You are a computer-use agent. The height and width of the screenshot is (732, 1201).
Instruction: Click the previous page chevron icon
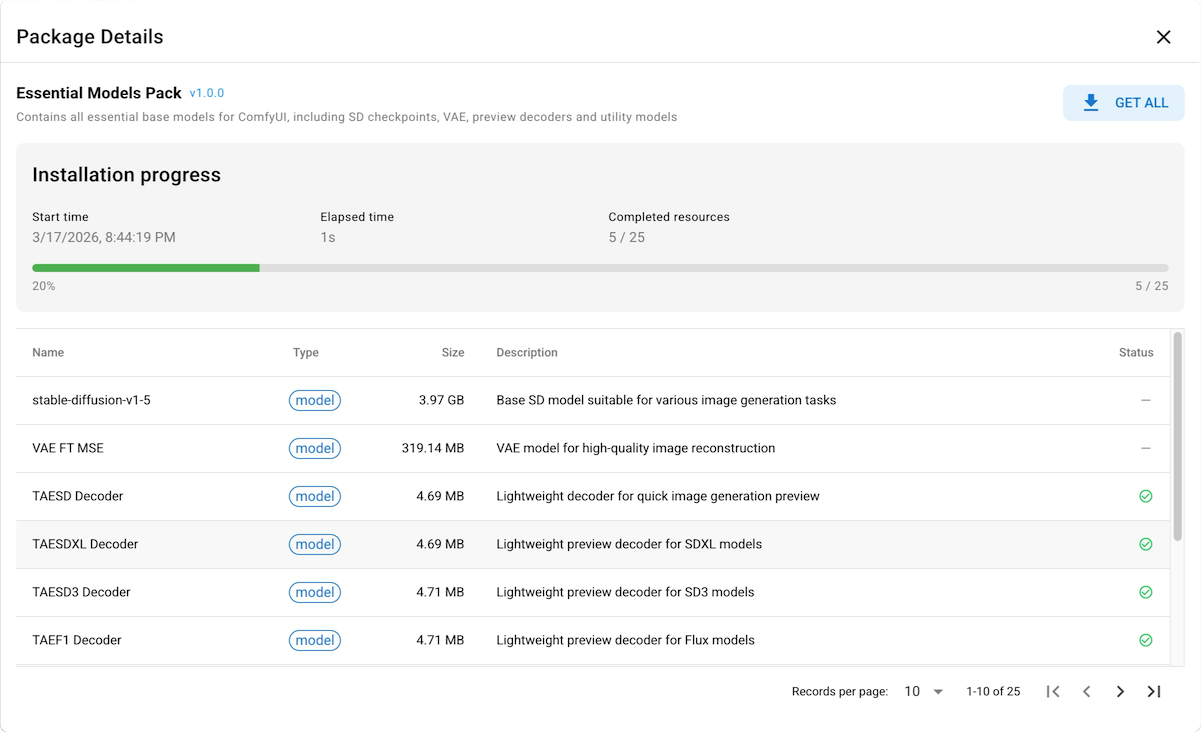click(x=1087, y=691)
